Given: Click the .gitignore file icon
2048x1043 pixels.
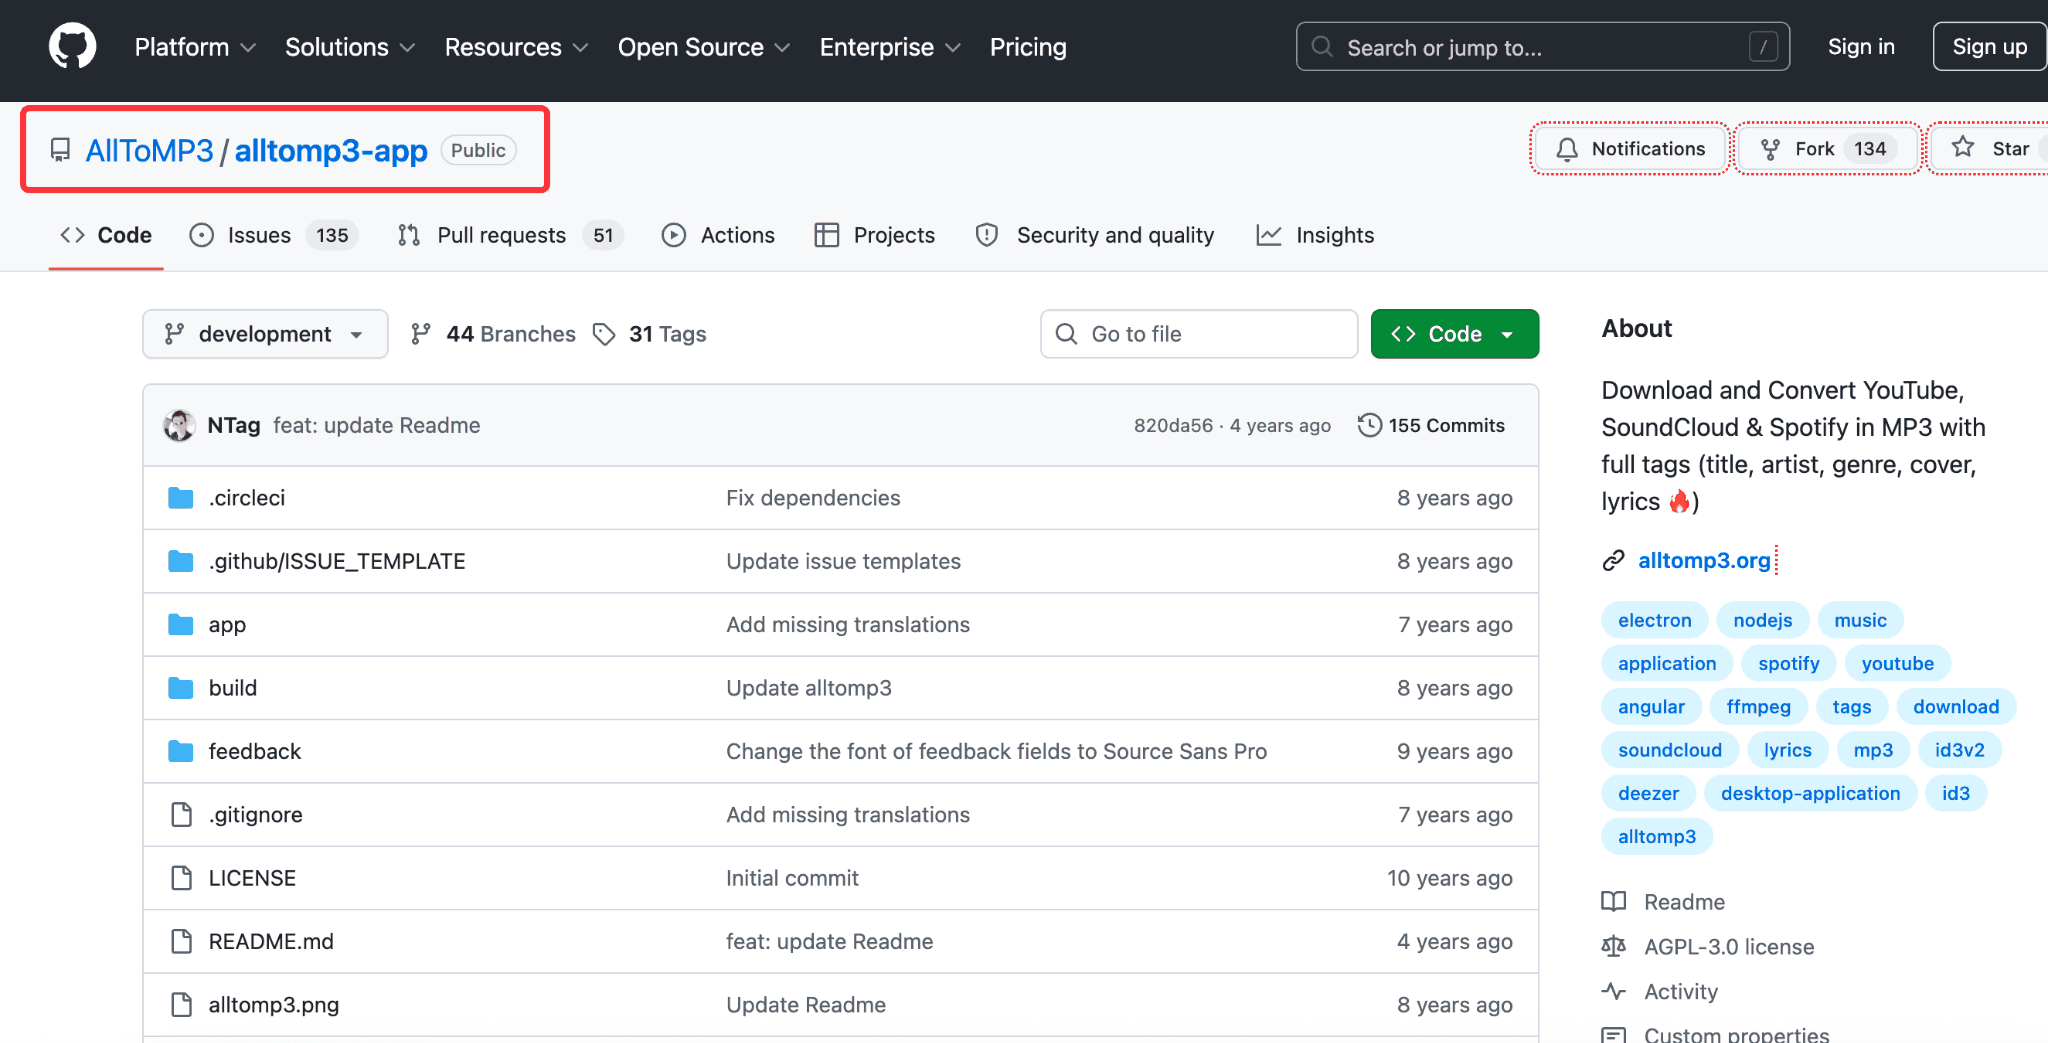Looking at the screenshot, I should (x=181, y=815).
